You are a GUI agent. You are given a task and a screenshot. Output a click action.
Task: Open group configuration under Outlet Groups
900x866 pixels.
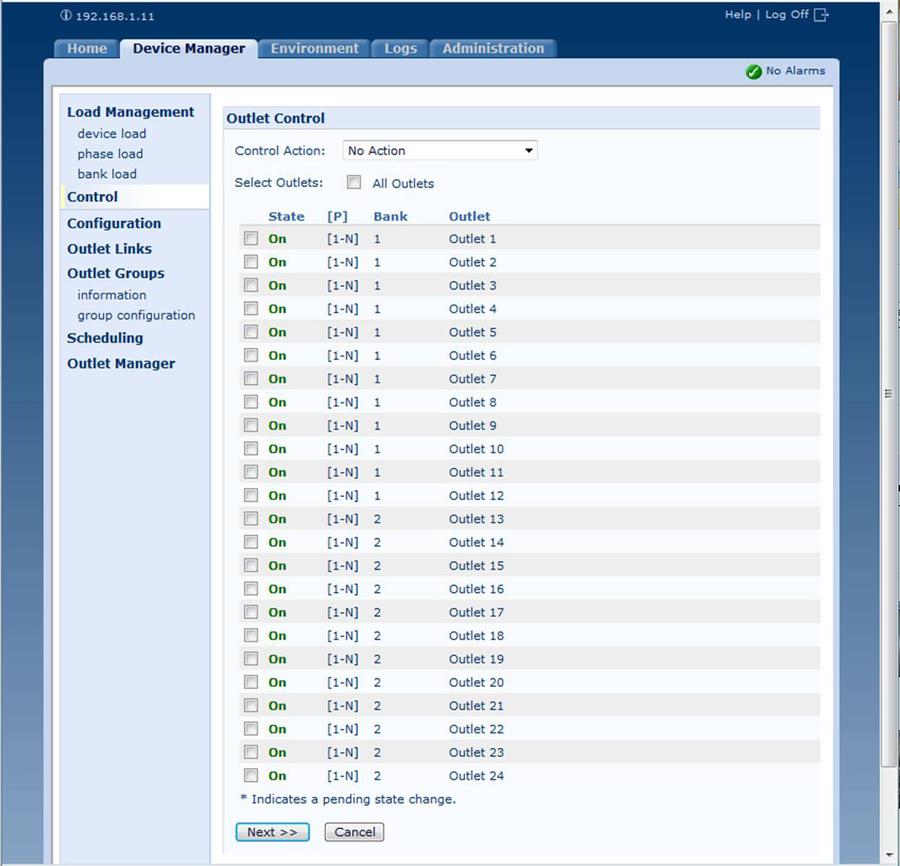coord(136,315)
